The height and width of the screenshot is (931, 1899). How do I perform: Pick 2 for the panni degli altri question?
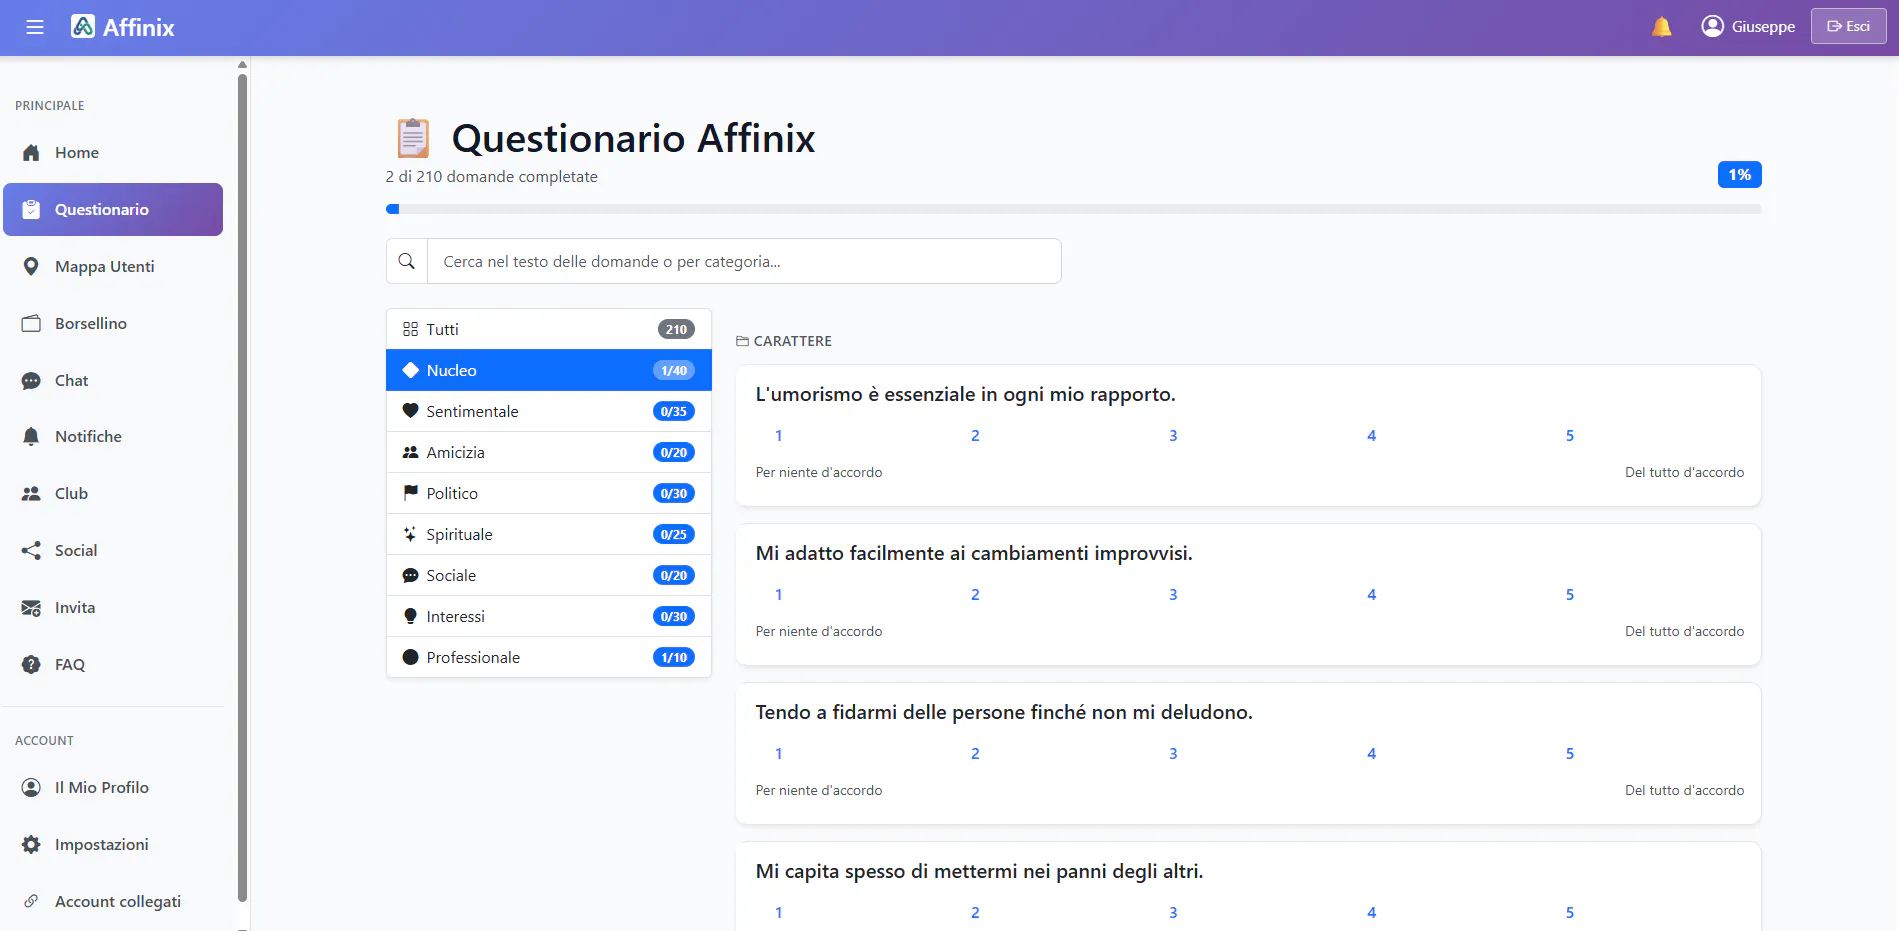(x=975, y=913)
